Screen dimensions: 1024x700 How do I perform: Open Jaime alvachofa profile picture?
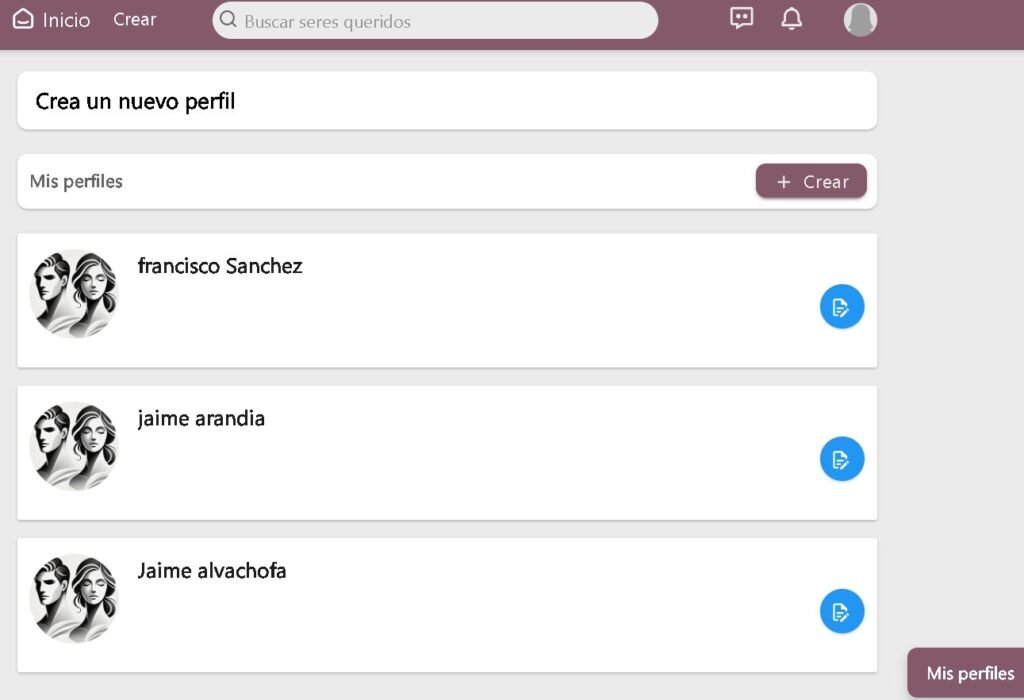(73, 598)
